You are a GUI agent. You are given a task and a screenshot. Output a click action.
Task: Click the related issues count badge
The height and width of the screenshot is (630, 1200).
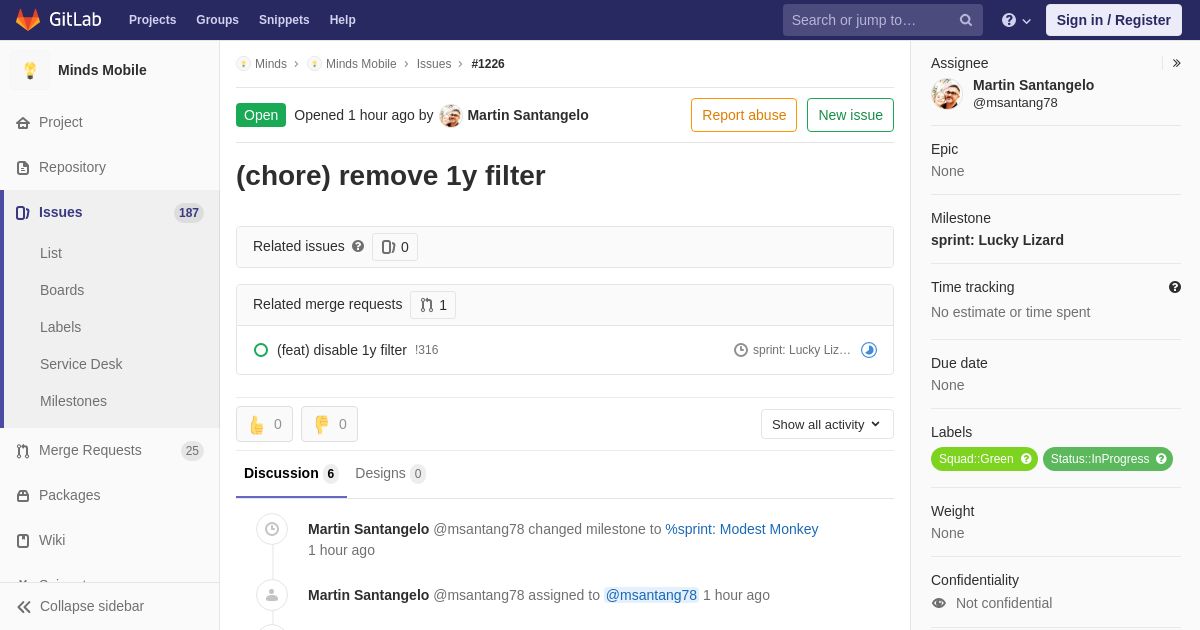pos(395,247)
